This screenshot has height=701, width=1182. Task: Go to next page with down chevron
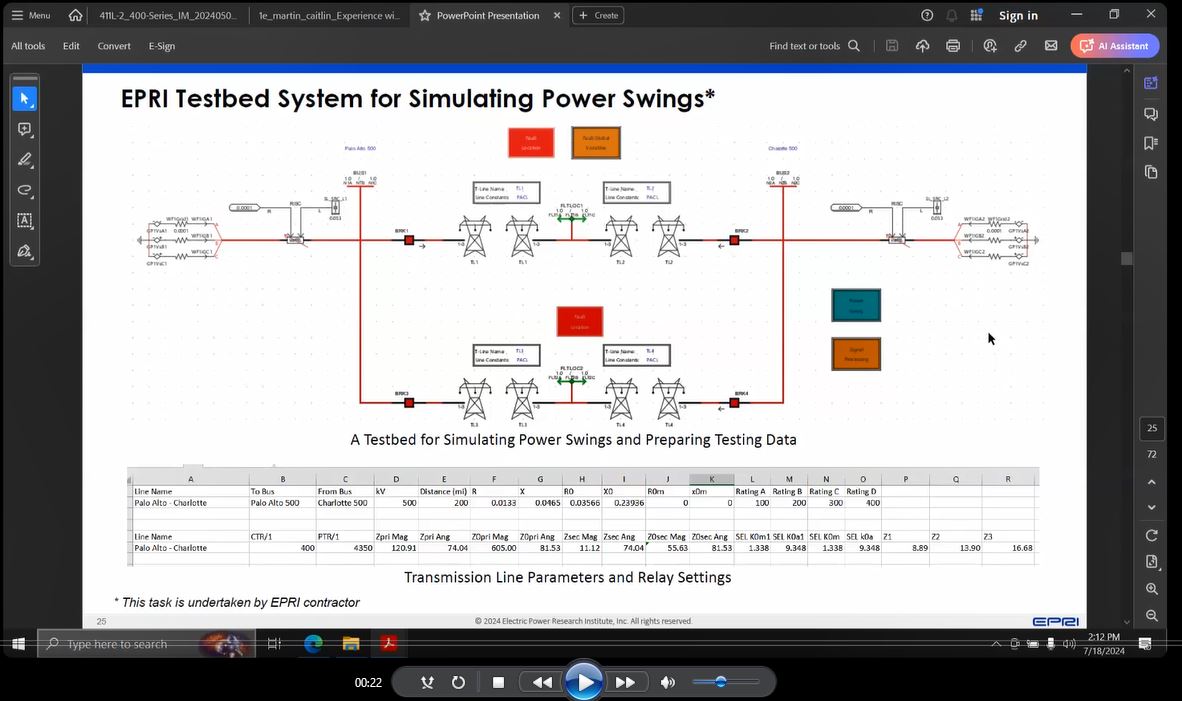(x=1152, y=508)
